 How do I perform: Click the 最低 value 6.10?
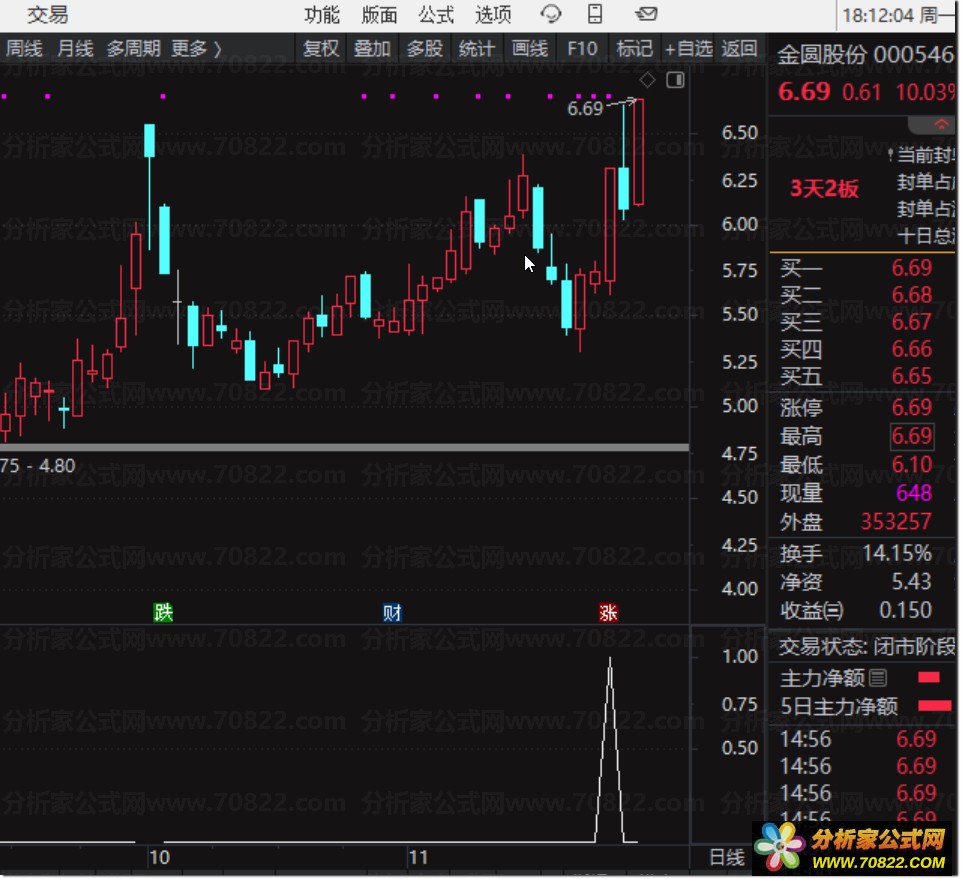(x=911, y=464)
